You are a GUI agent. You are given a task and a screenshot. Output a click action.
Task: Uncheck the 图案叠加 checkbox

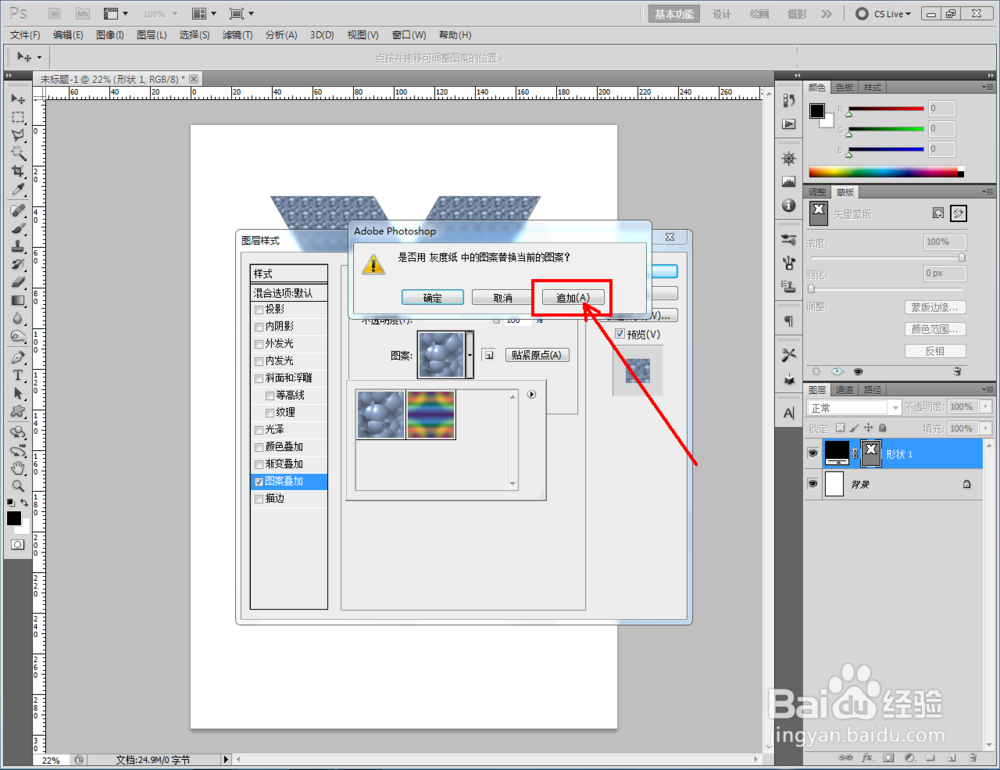(x=259, y=482)
